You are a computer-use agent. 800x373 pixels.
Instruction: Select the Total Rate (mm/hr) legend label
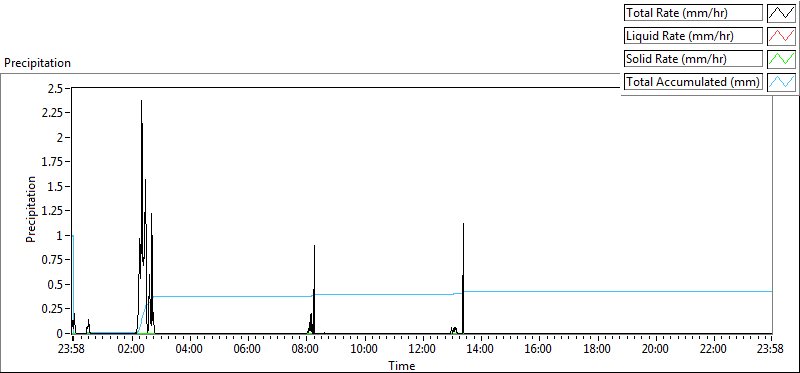(693, 13)
